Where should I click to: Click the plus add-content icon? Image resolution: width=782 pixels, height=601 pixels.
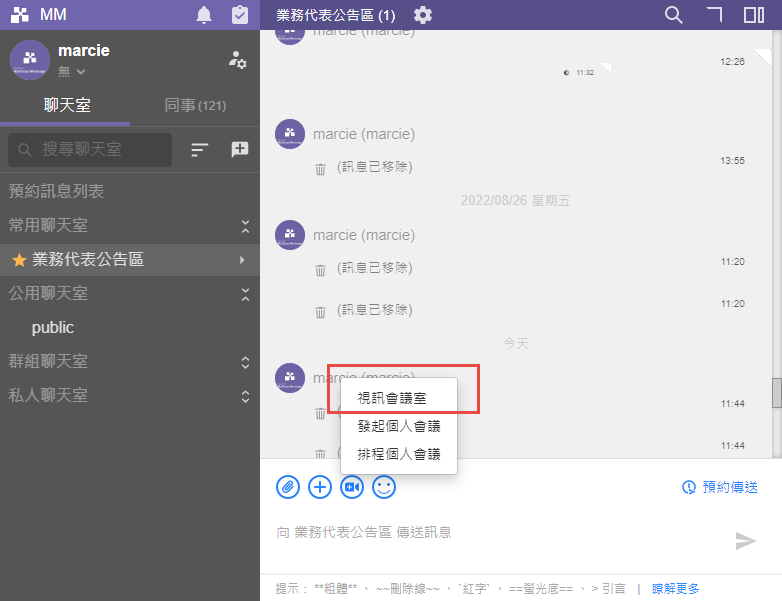click(320, 487)
